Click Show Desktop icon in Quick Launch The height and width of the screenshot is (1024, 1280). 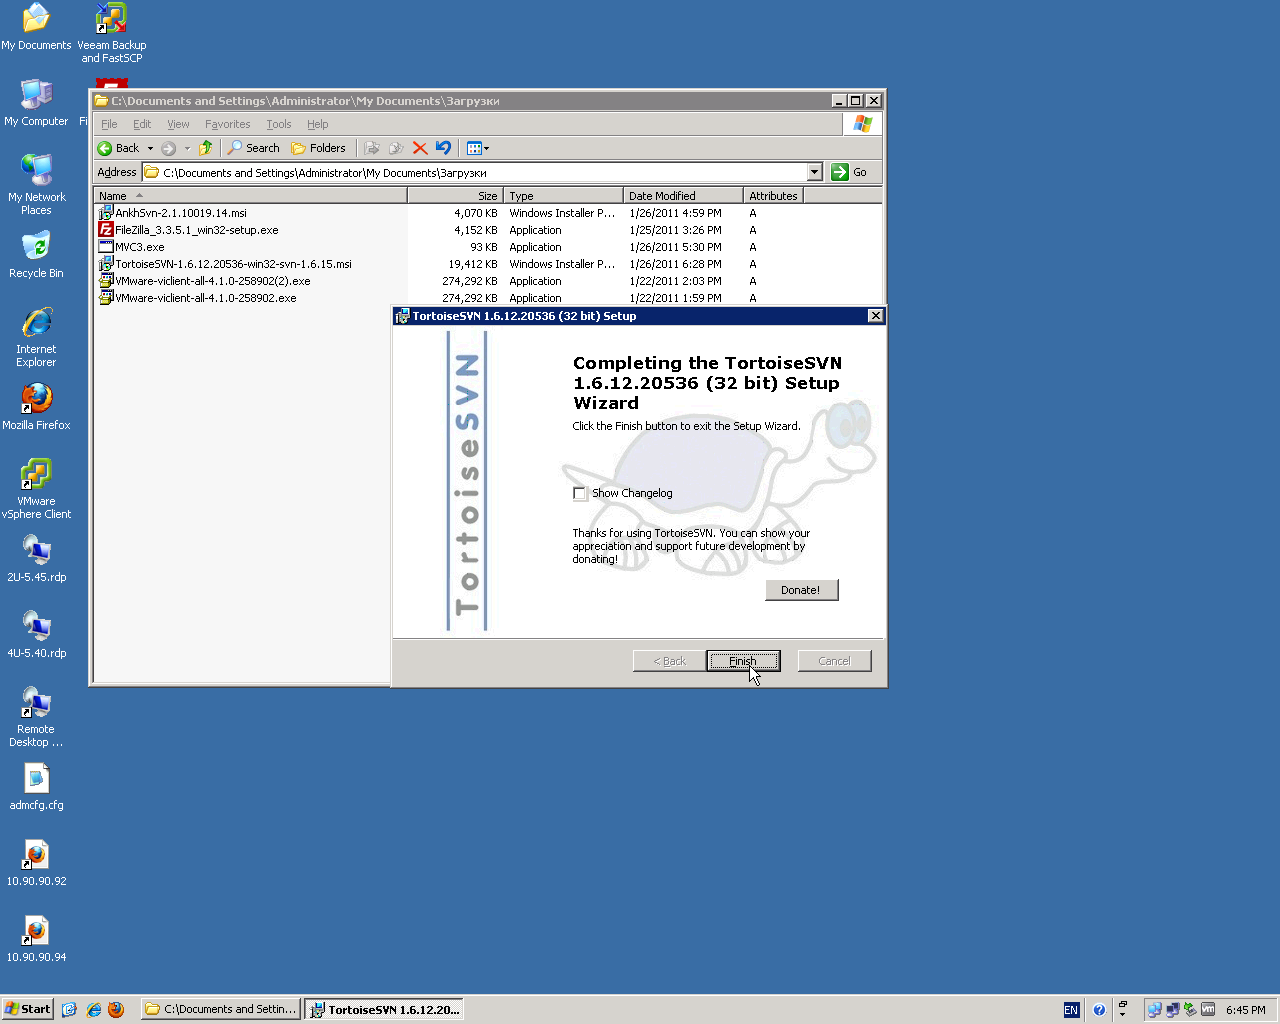click(69, 1010)
